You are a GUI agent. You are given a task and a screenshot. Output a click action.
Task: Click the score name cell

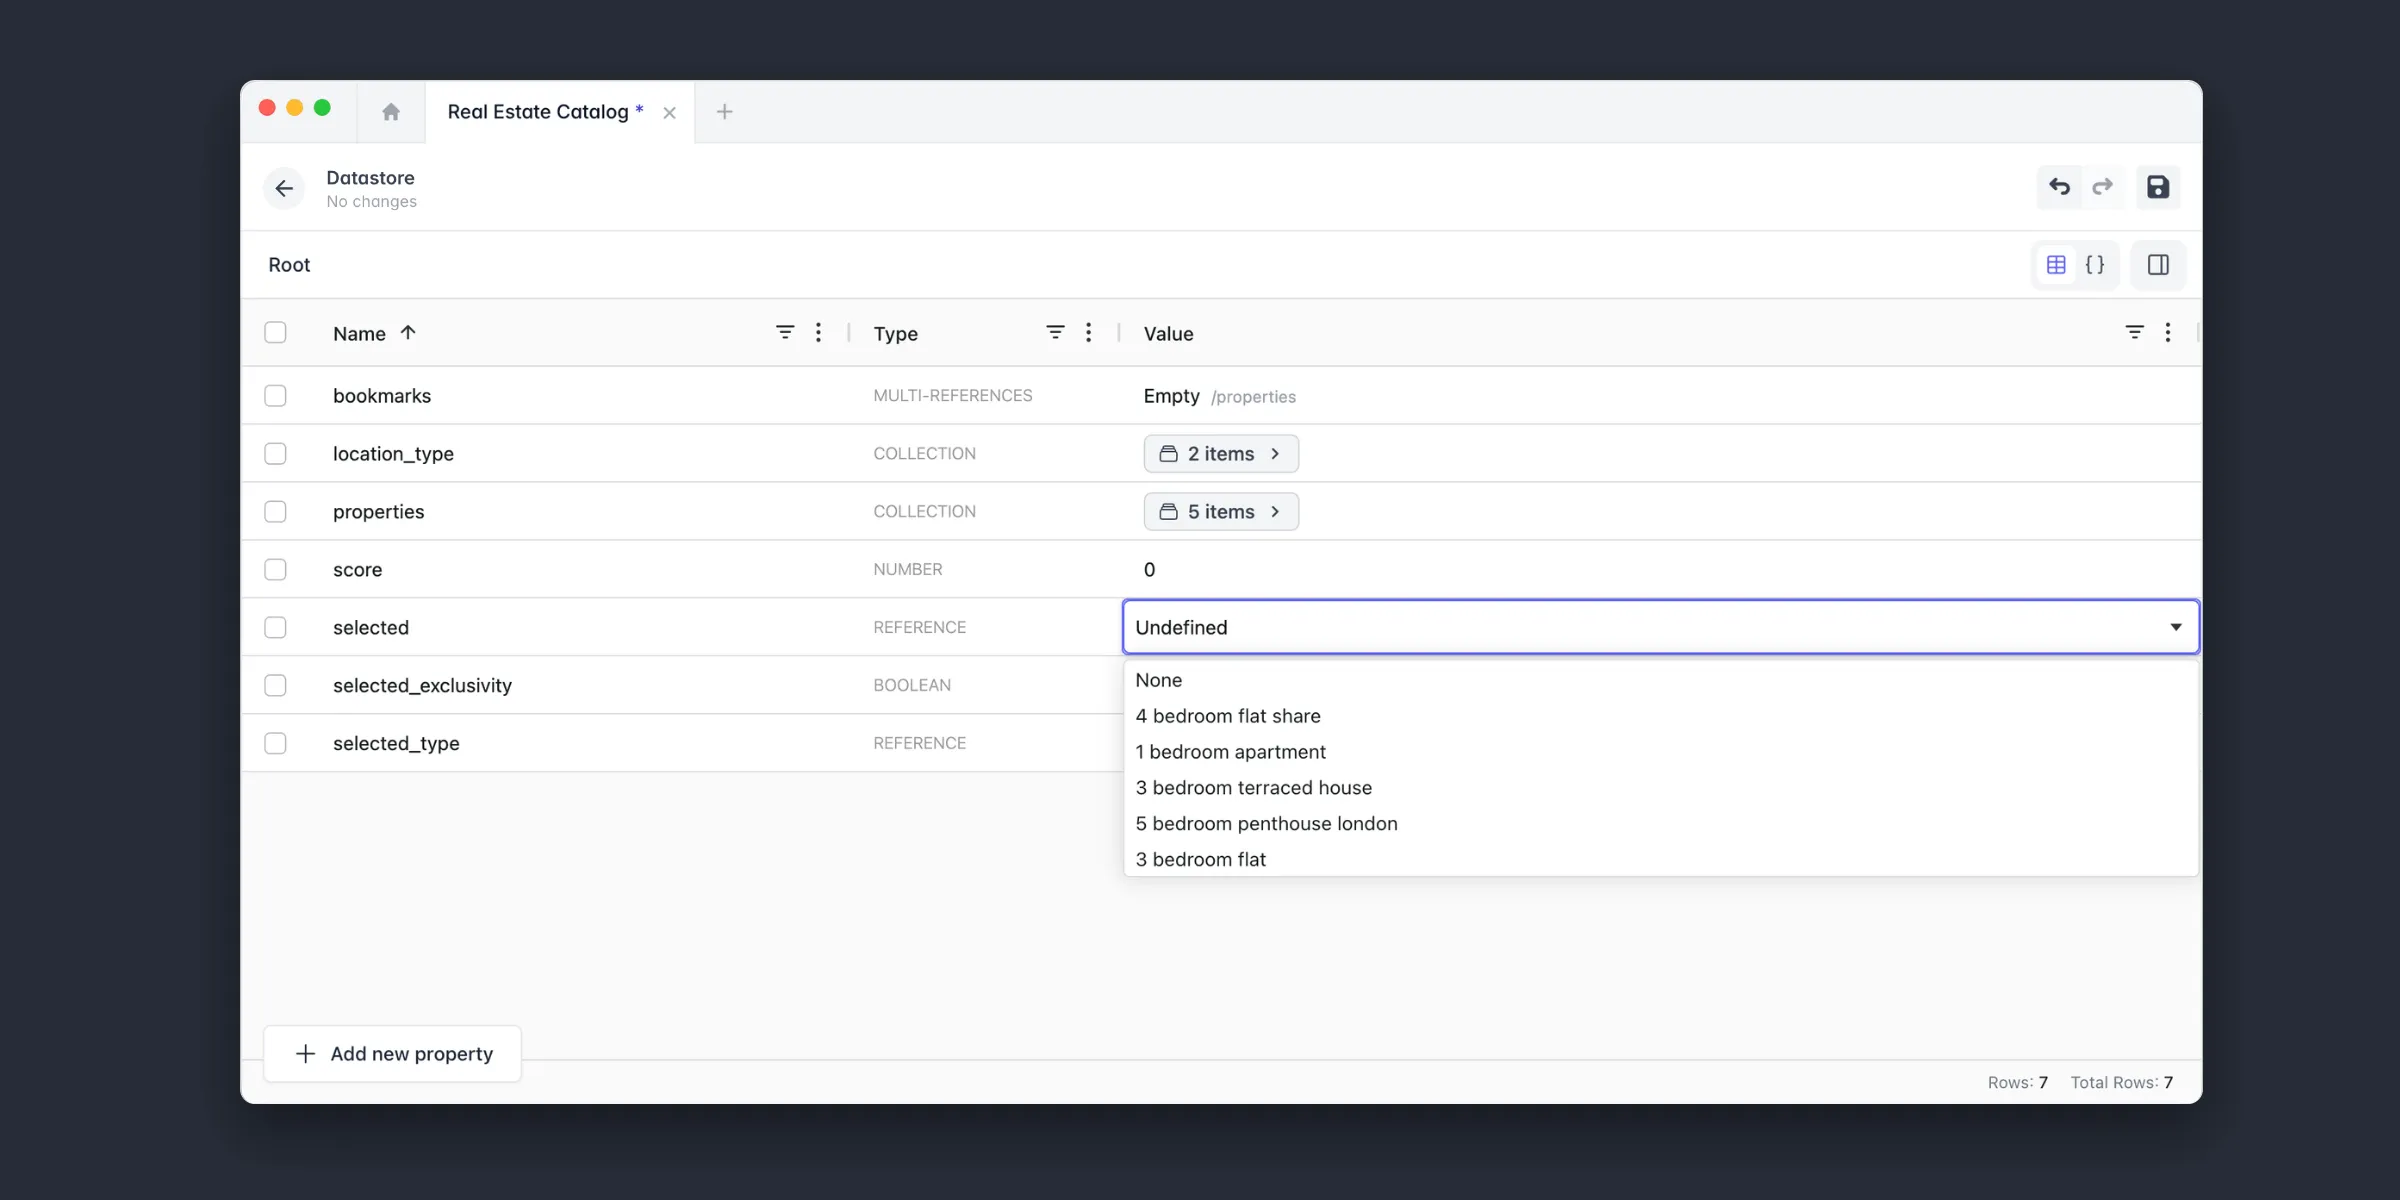357,570
